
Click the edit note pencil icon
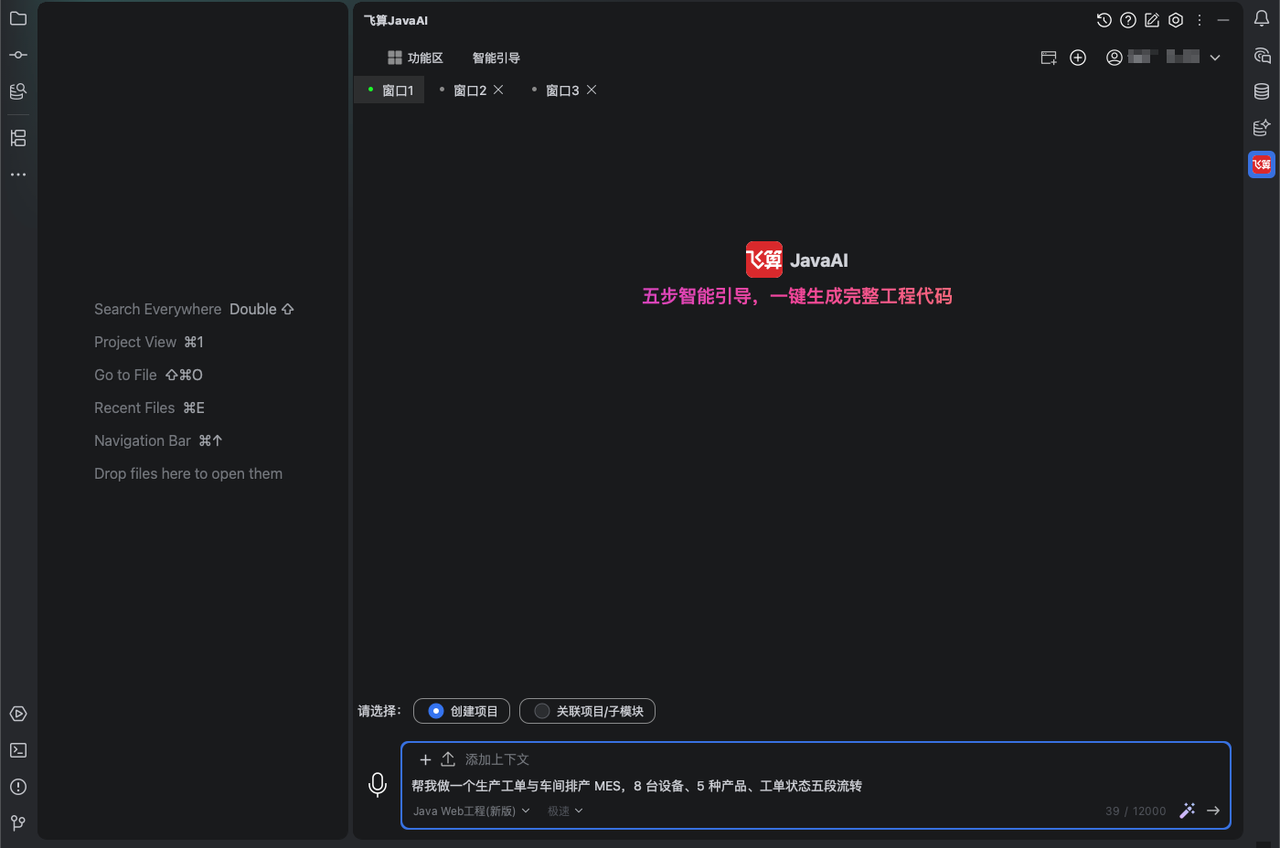tap(1152, 20)
